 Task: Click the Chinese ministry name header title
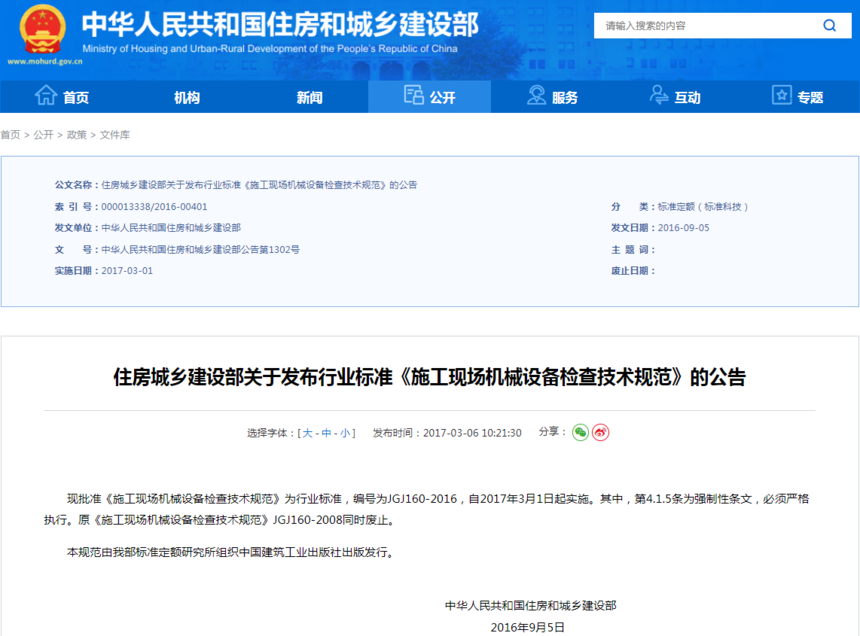click(x=280, y=25)
